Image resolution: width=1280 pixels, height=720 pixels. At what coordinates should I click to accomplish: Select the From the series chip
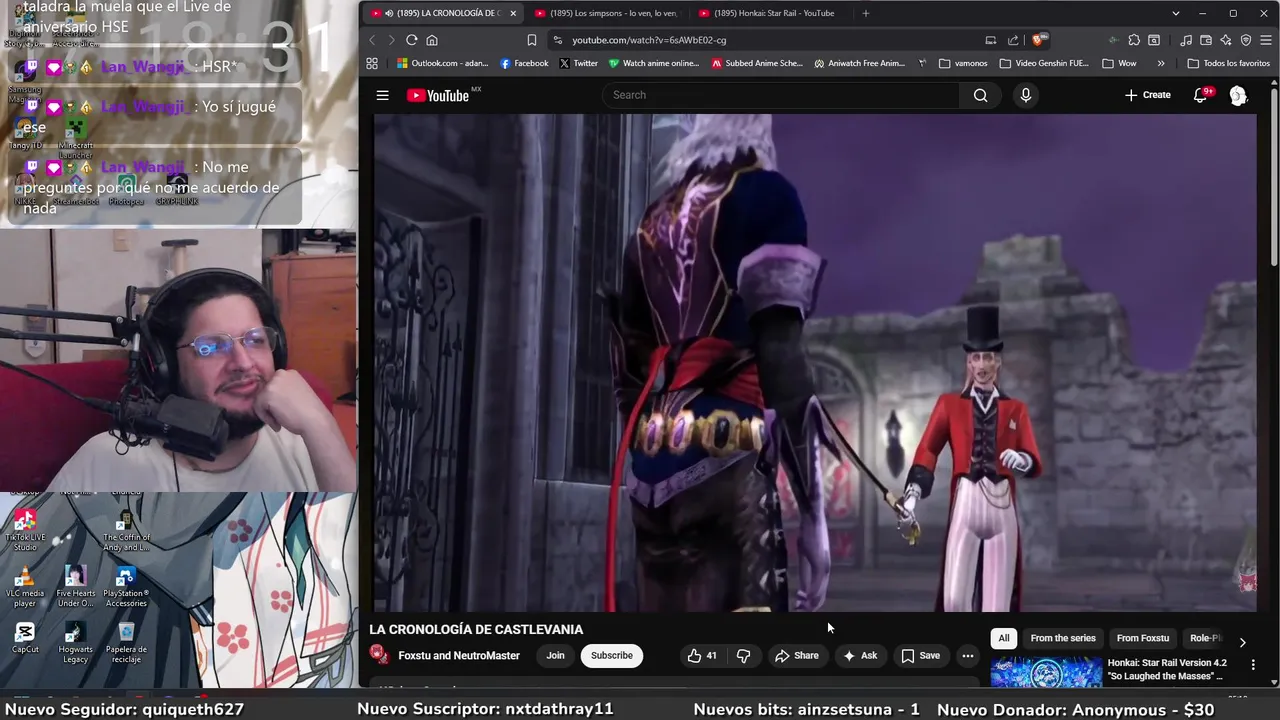point(1063,638)
